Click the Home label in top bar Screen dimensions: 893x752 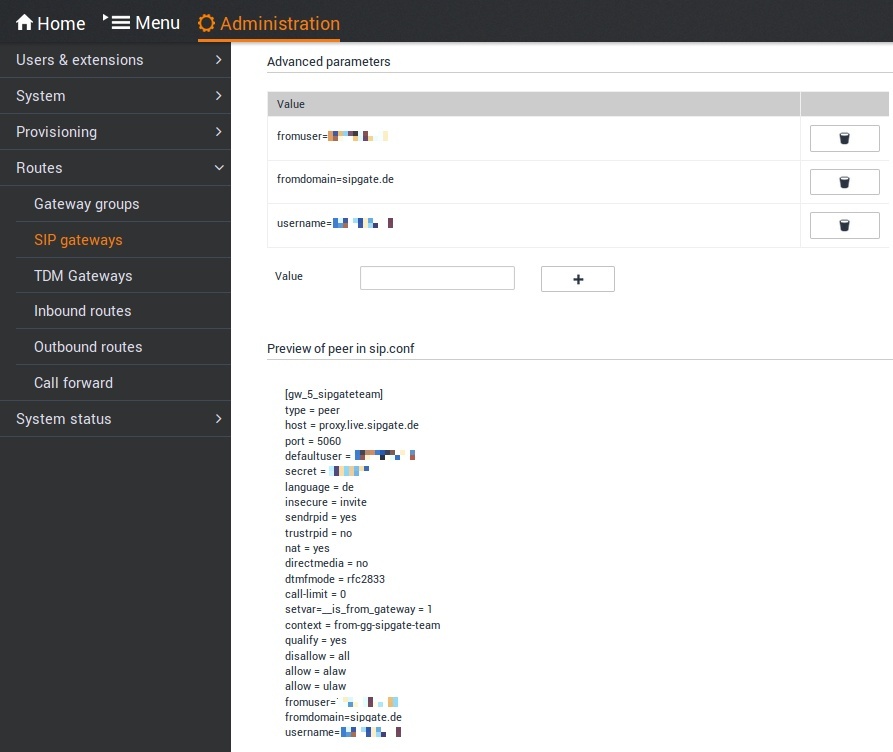(61, 23)
